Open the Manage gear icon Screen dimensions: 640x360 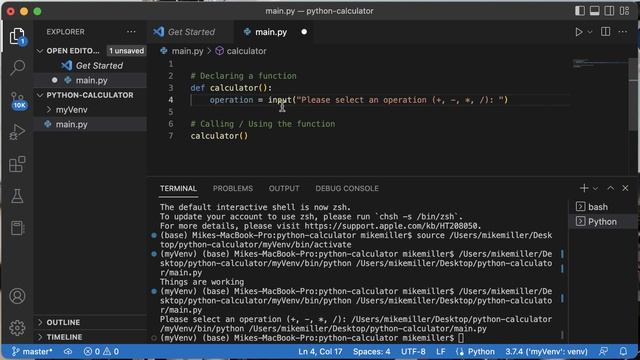click(17, 328)
